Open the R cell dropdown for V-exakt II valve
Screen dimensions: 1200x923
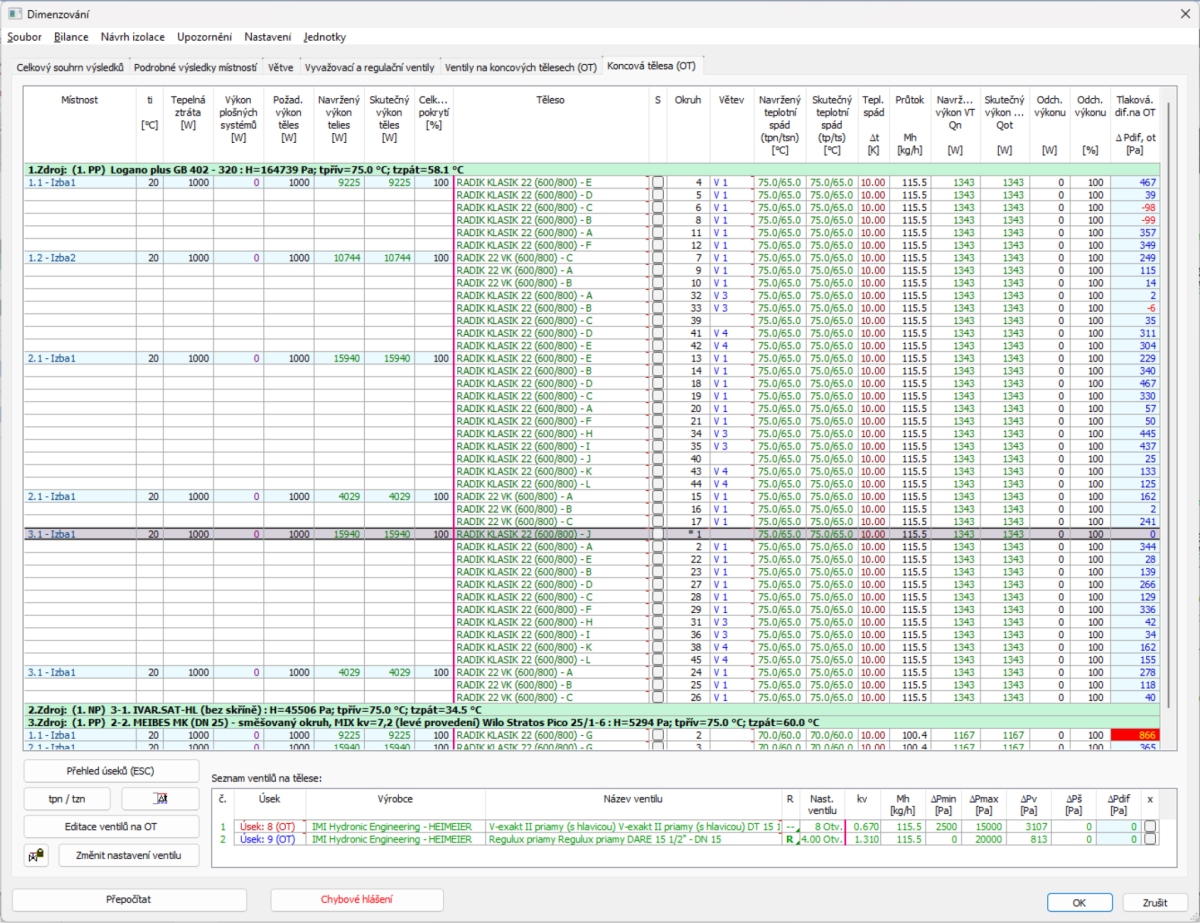(790, 827)
